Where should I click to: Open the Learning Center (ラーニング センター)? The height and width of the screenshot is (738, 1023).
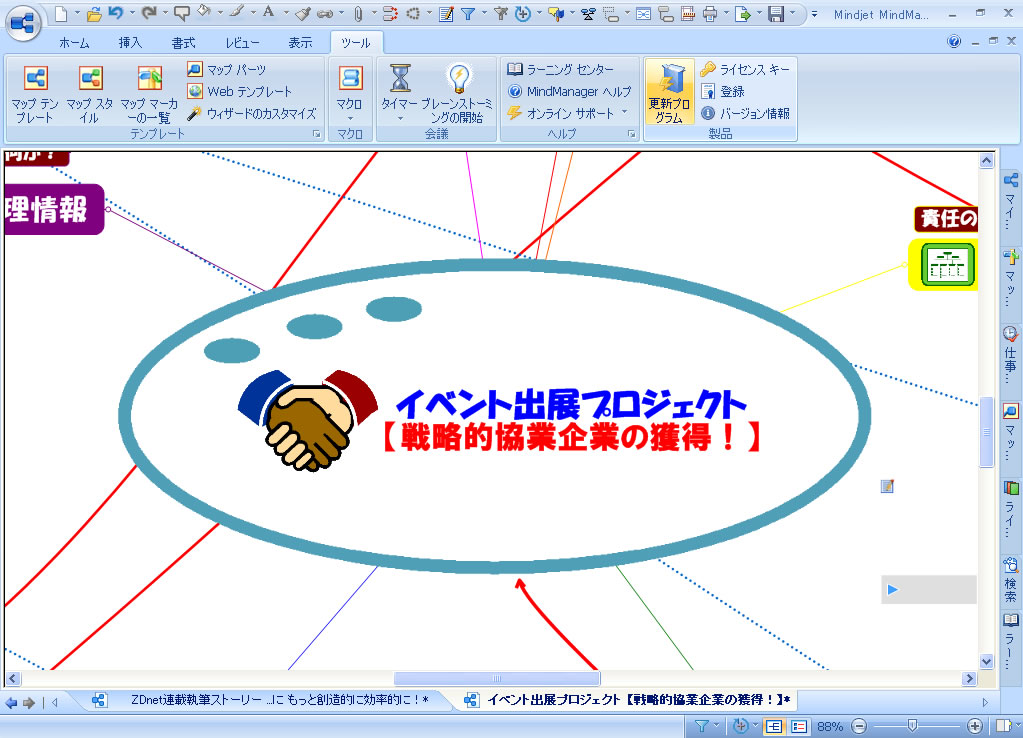[x=561, y=69]
